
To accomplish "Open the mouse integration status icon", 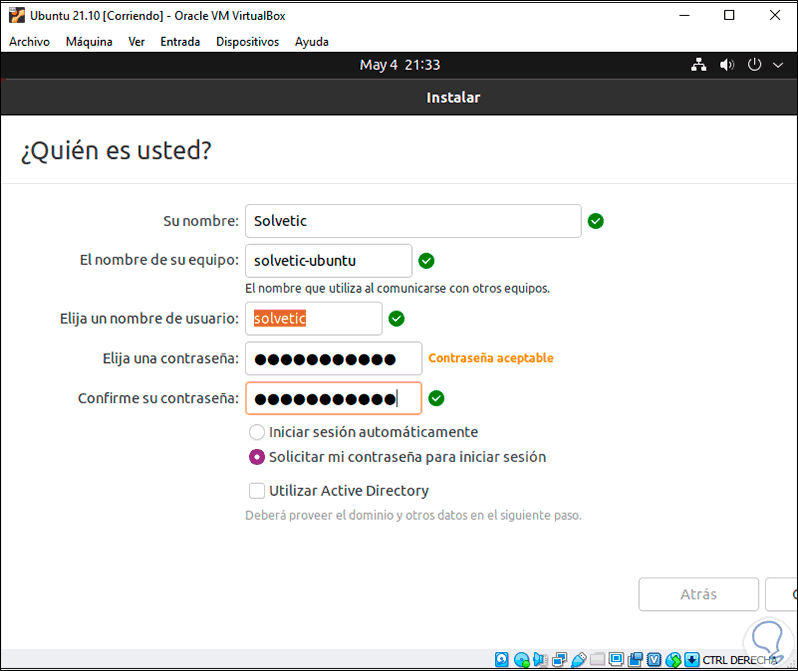I will coord(673,660).
